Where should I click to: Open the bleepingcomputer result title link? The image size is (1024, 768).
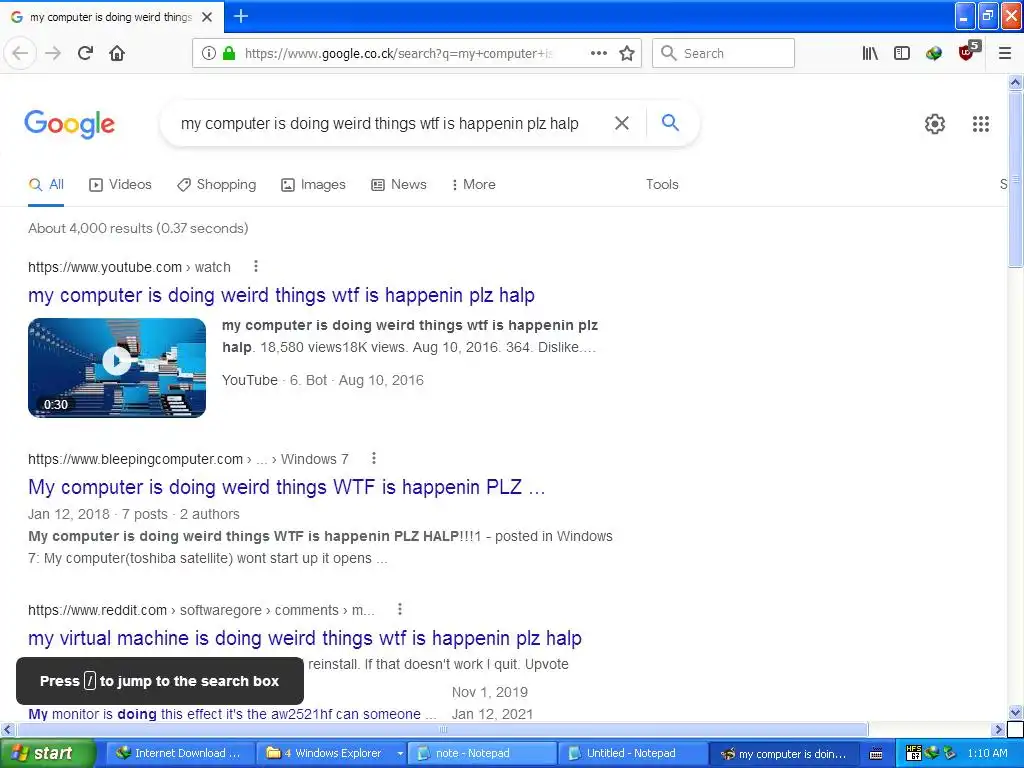[x=287, y=487]
